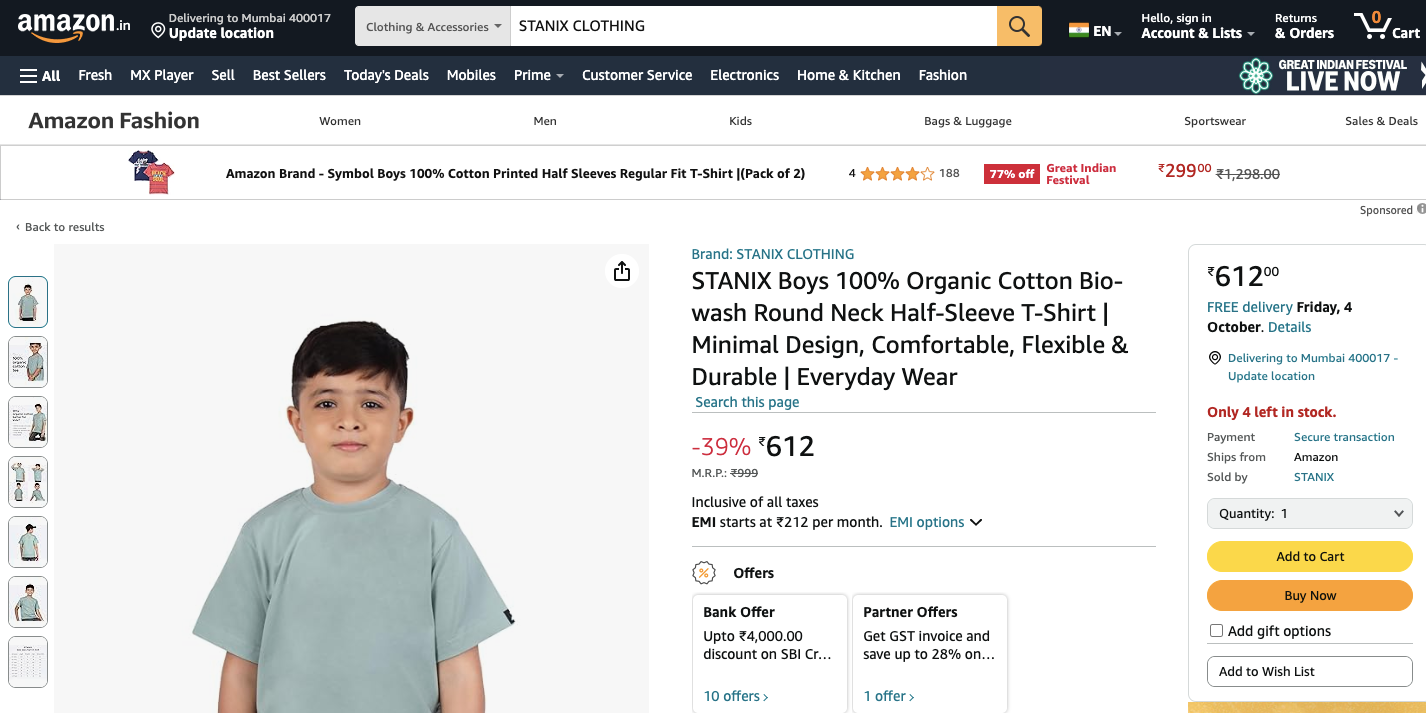Click the Offers percent badge icon
This screenshot has width=1426, height=713.
(x=704, y=573)
